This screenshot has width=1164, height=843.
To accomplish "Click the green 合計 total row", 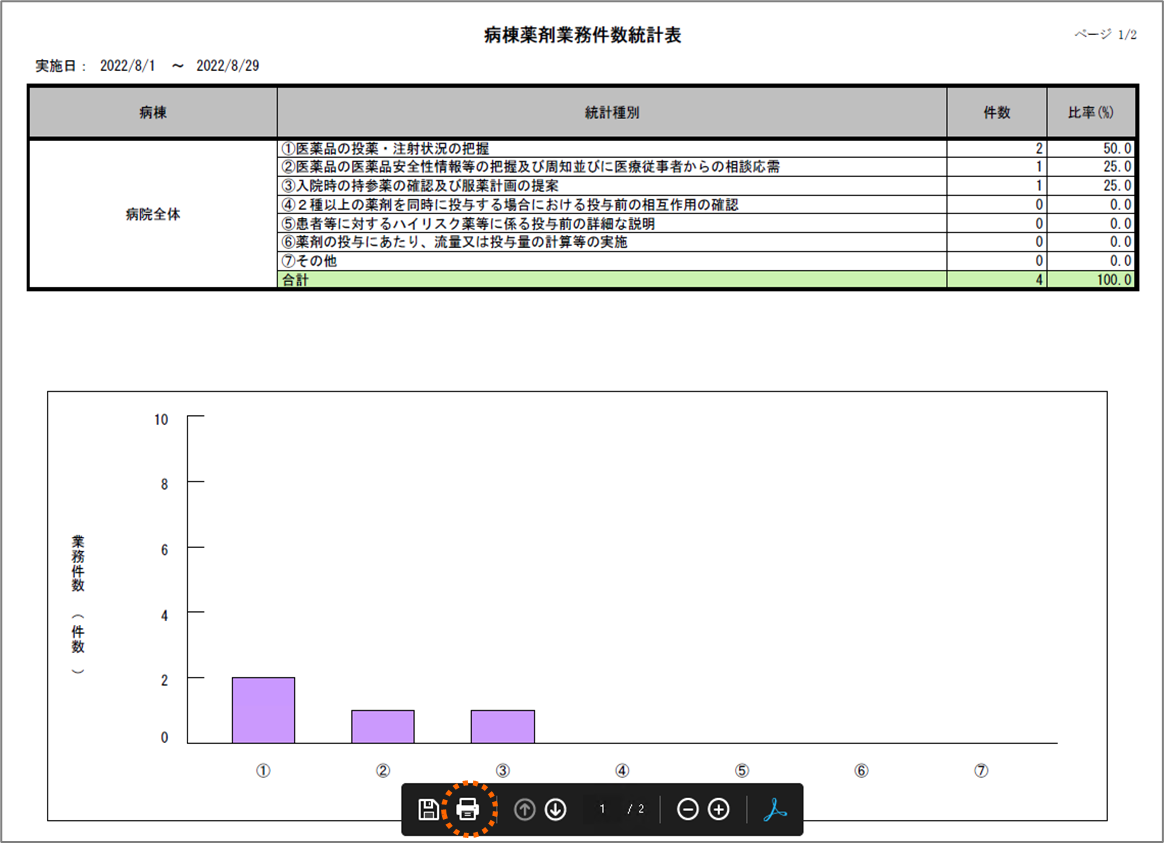I will click(x=612, y=281).
